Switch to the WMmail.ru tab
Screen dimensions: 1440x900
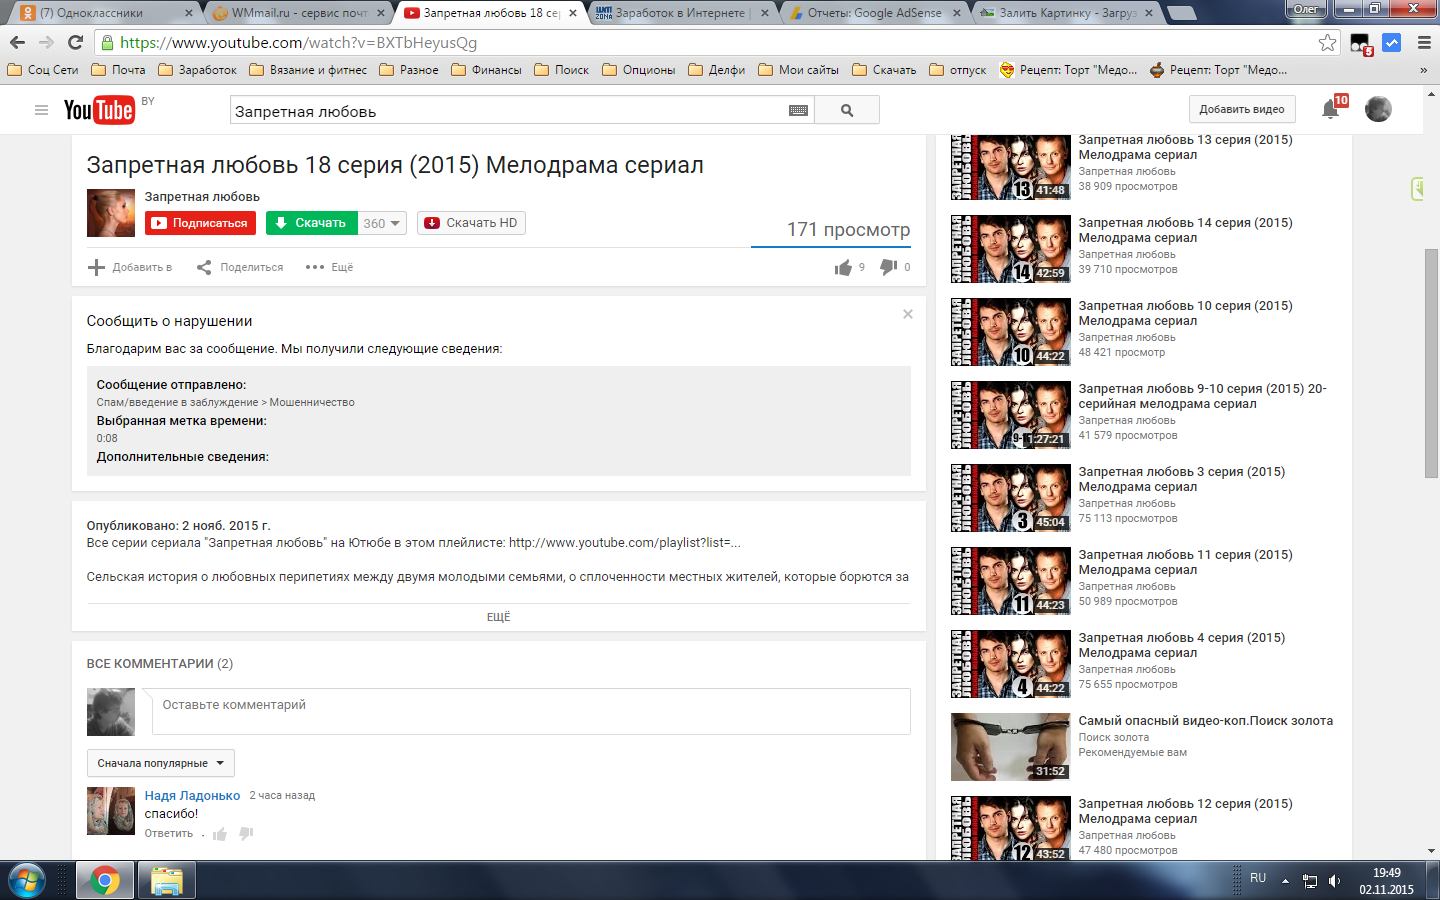coord(299,13)
